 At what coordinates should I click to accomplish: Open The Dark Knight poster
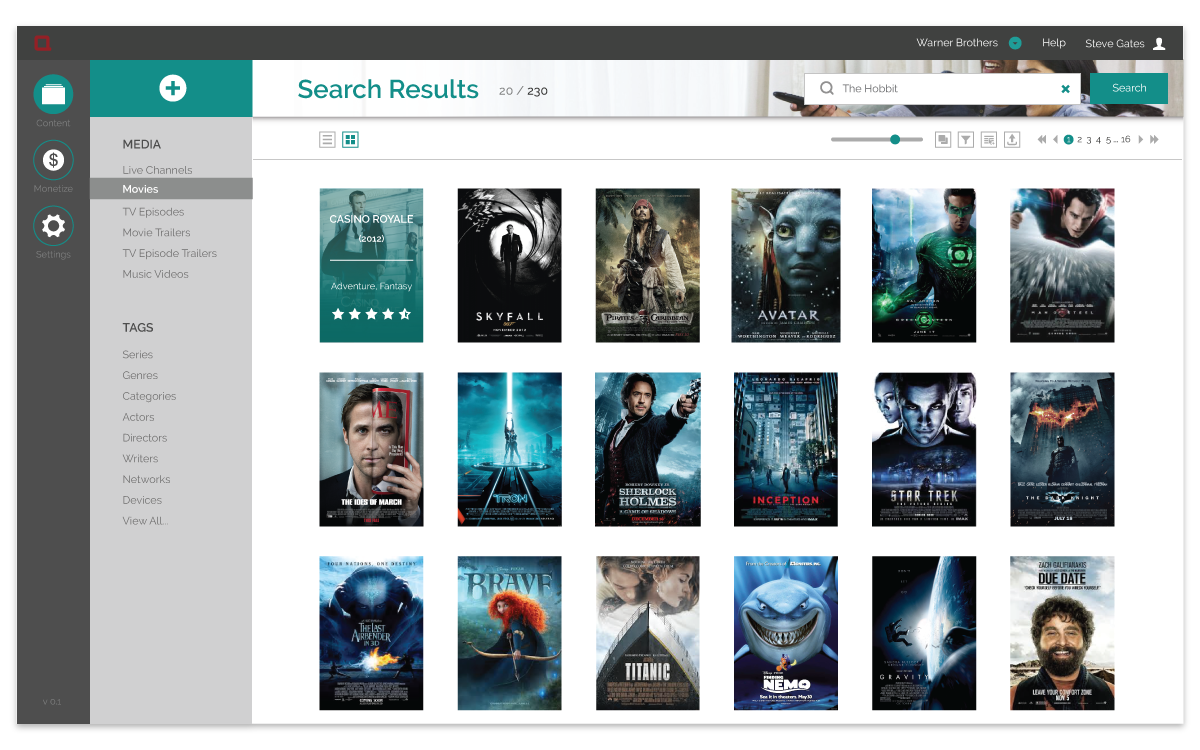pyautogui.click(x=1062, y=449)
